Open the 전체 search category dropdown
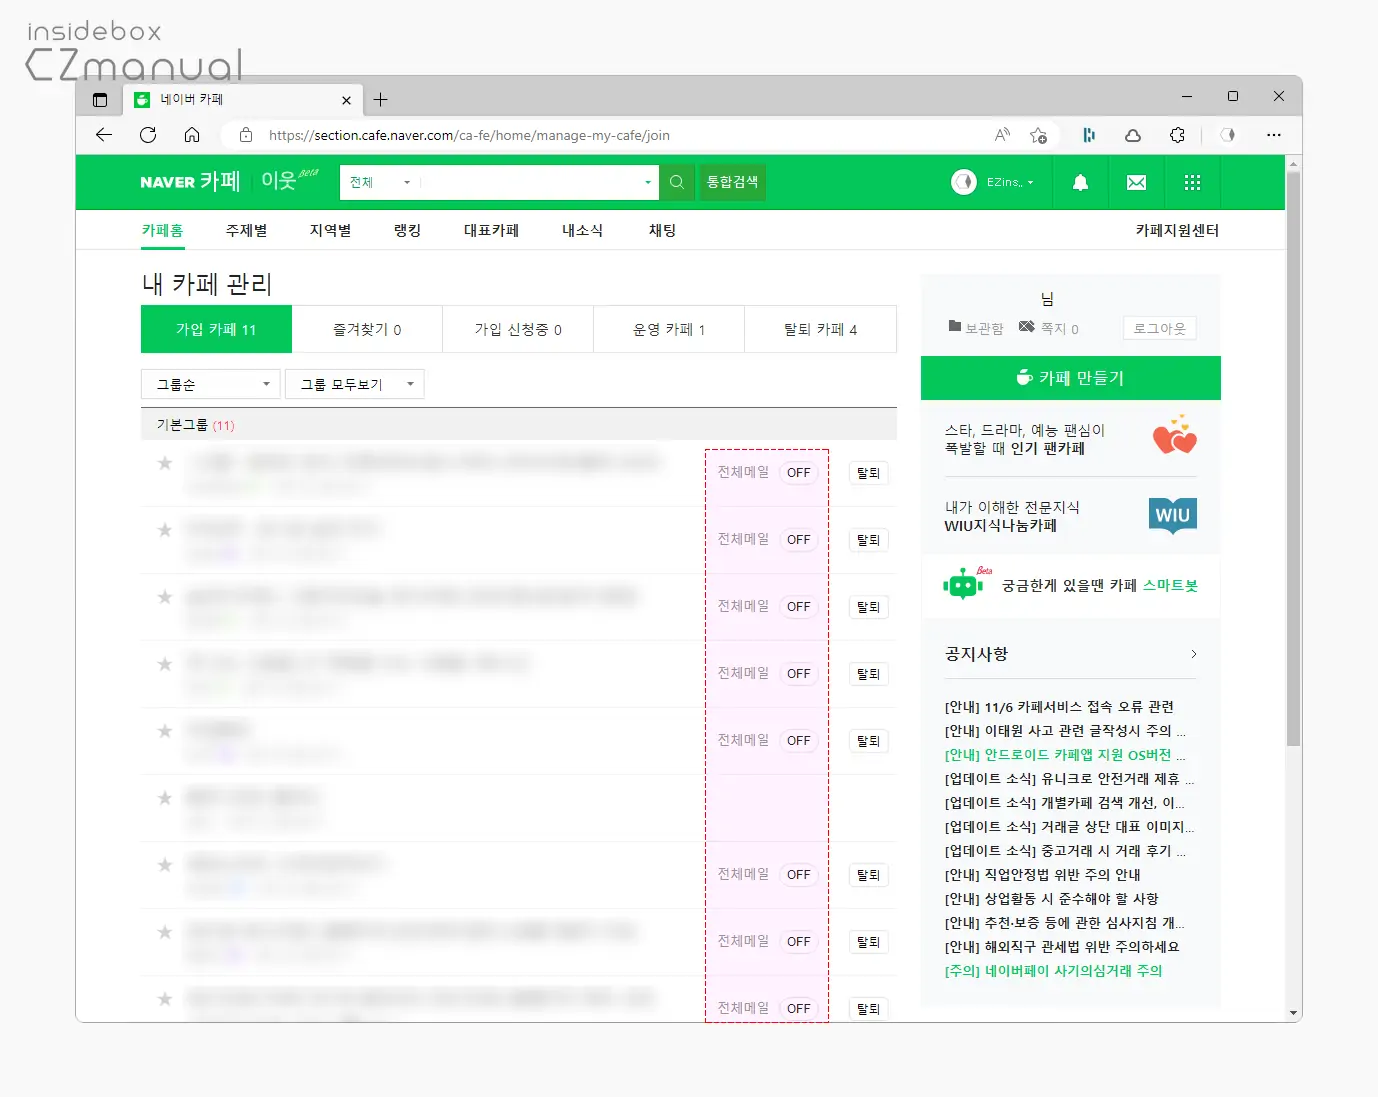The width and height of the screenshot is (1378, 1097). tap(378, 182)
